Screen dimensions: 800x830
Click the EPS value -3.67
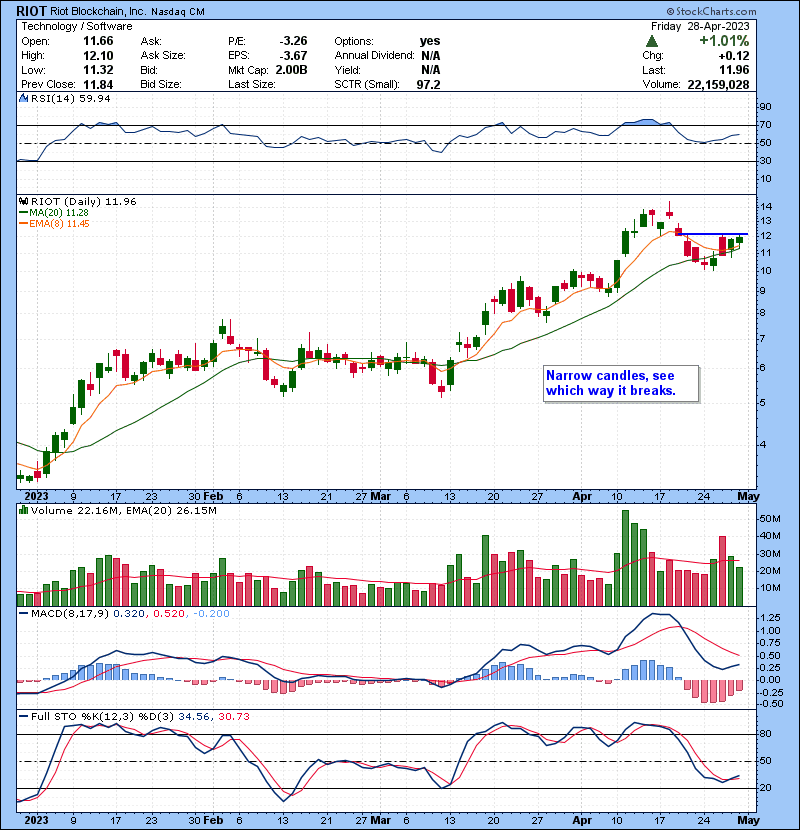(x=293, y=56)
